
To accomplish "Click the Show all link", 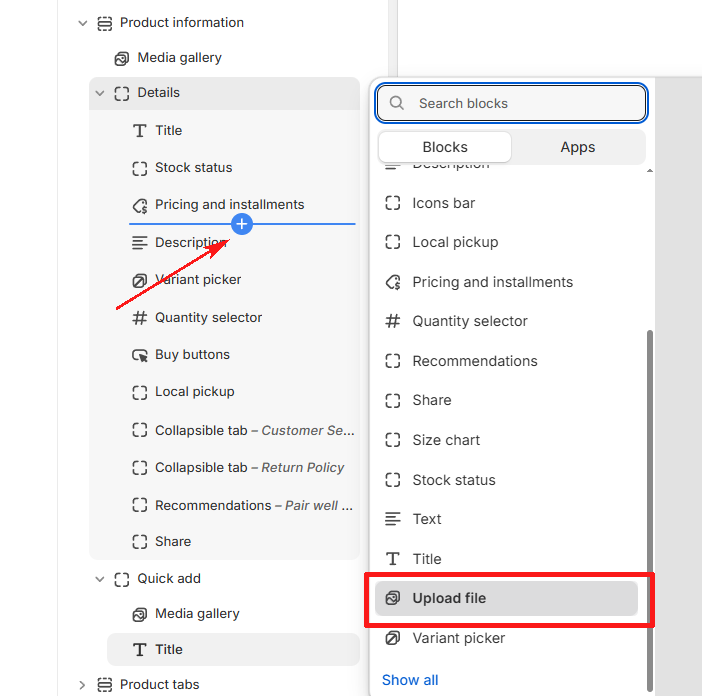I will (410, 680).
